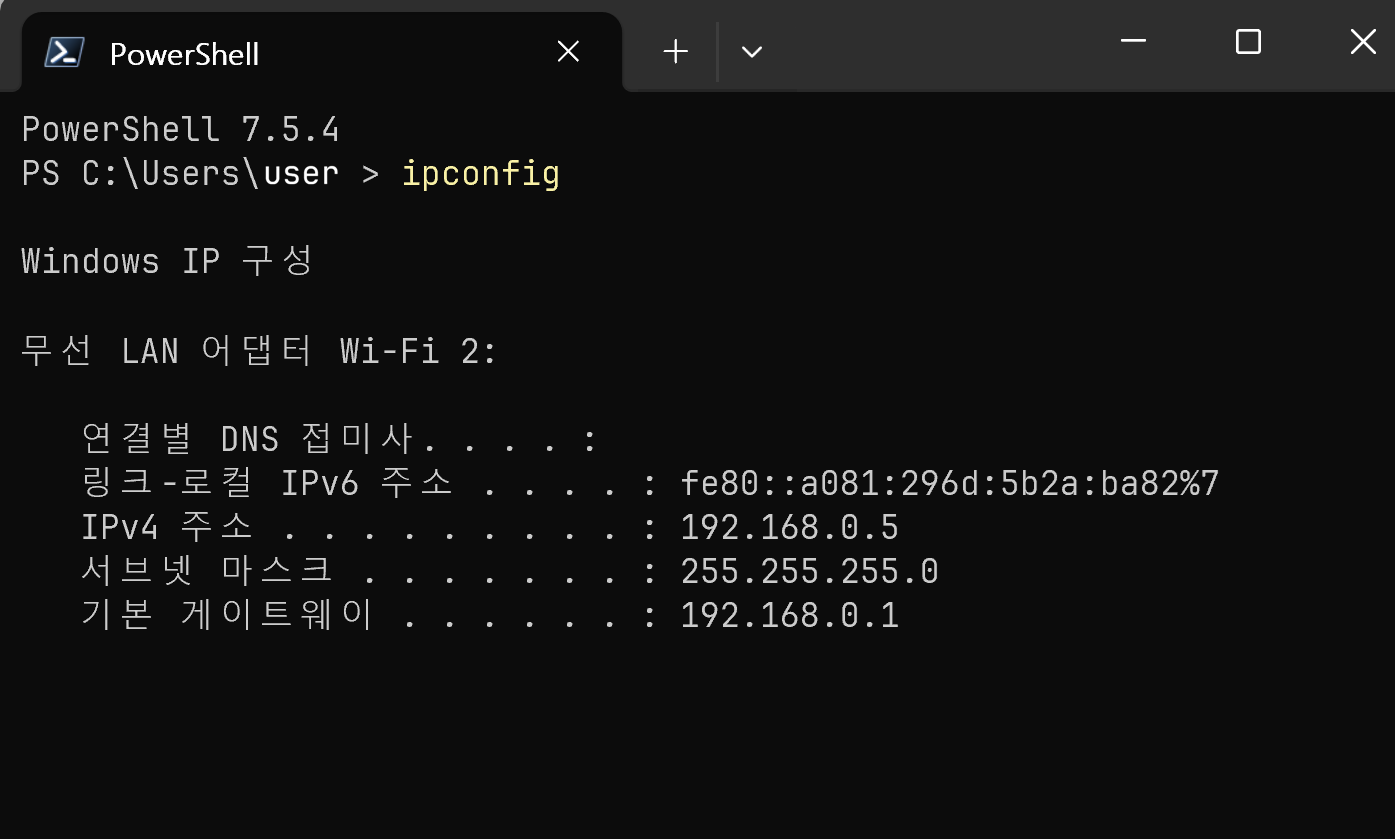Screen dimensions: 1395x839
Task: Click the IPv4 address 192.168.0.5
Action: [x=789, y=527]
